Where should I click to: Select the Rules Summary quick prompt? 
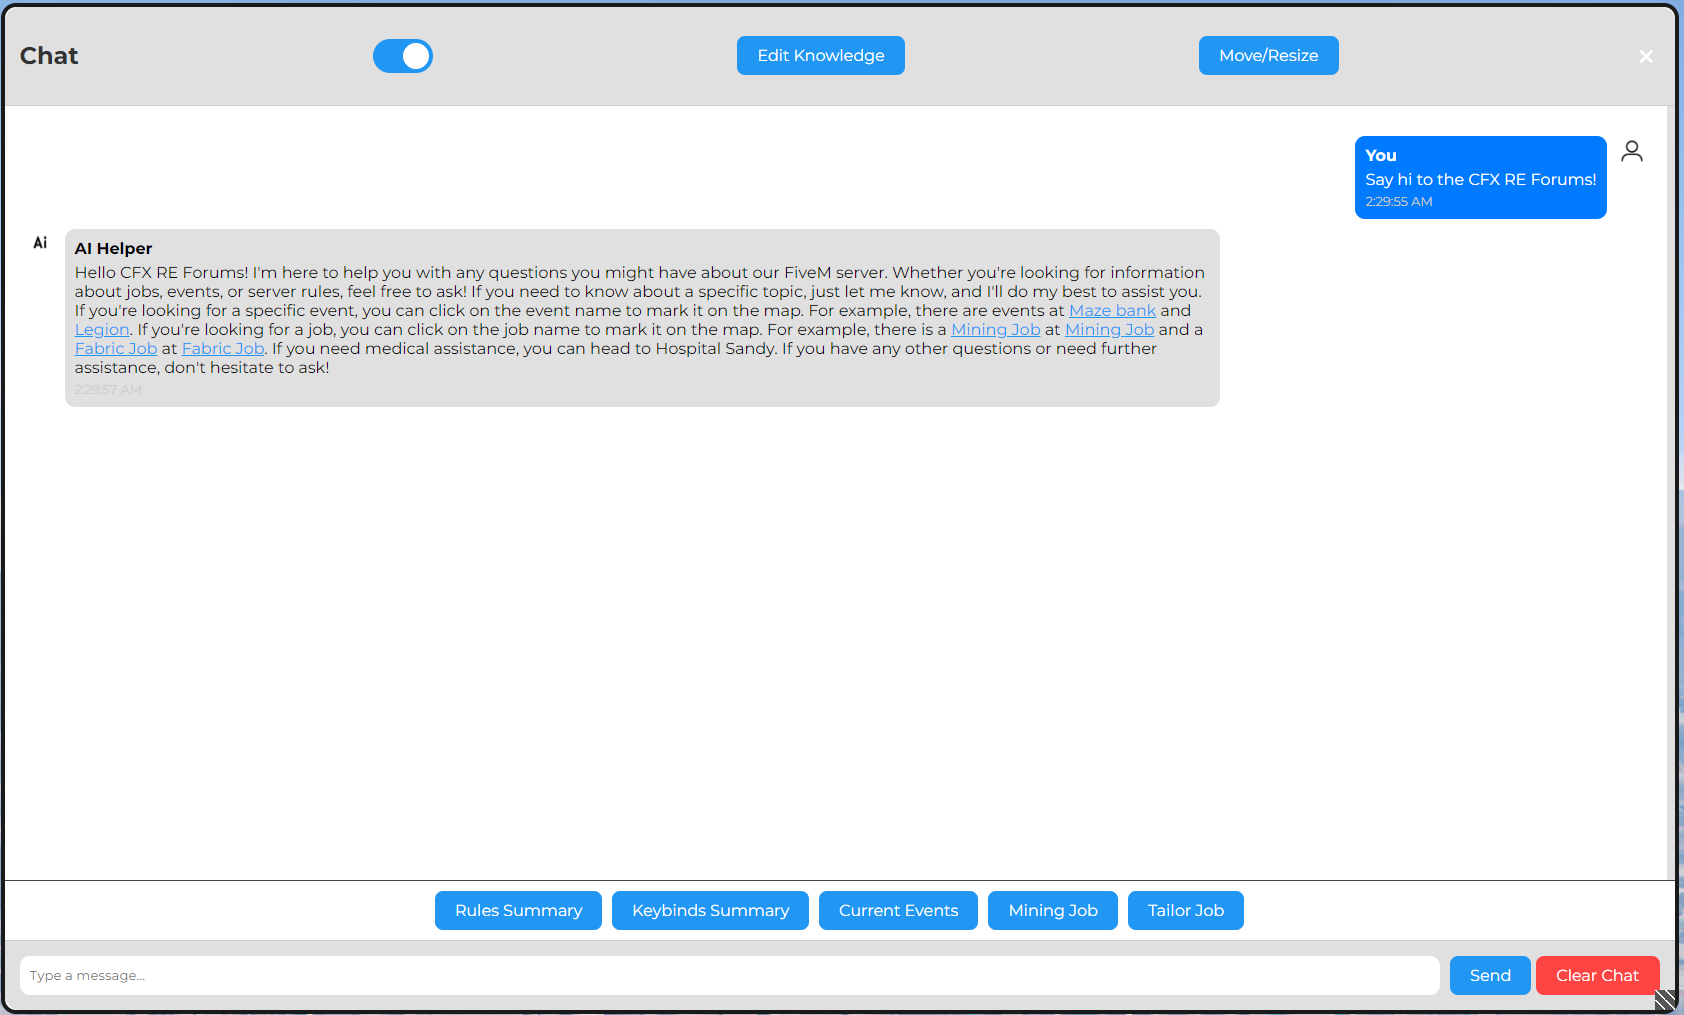click(x=518, y=911)
